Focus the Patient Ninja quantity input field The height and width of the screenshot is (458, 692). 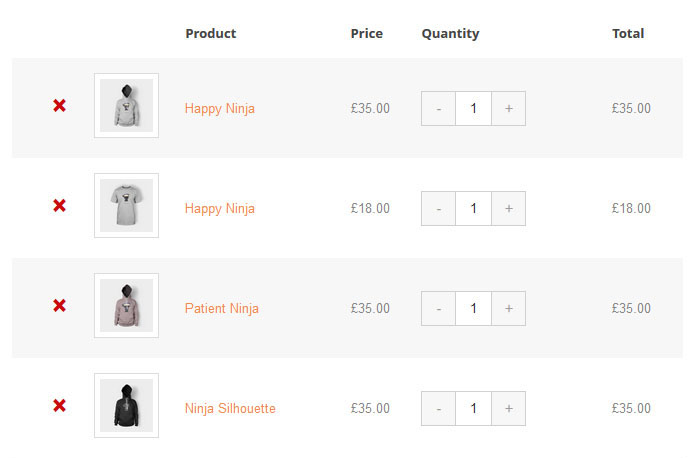click(473, 308)
